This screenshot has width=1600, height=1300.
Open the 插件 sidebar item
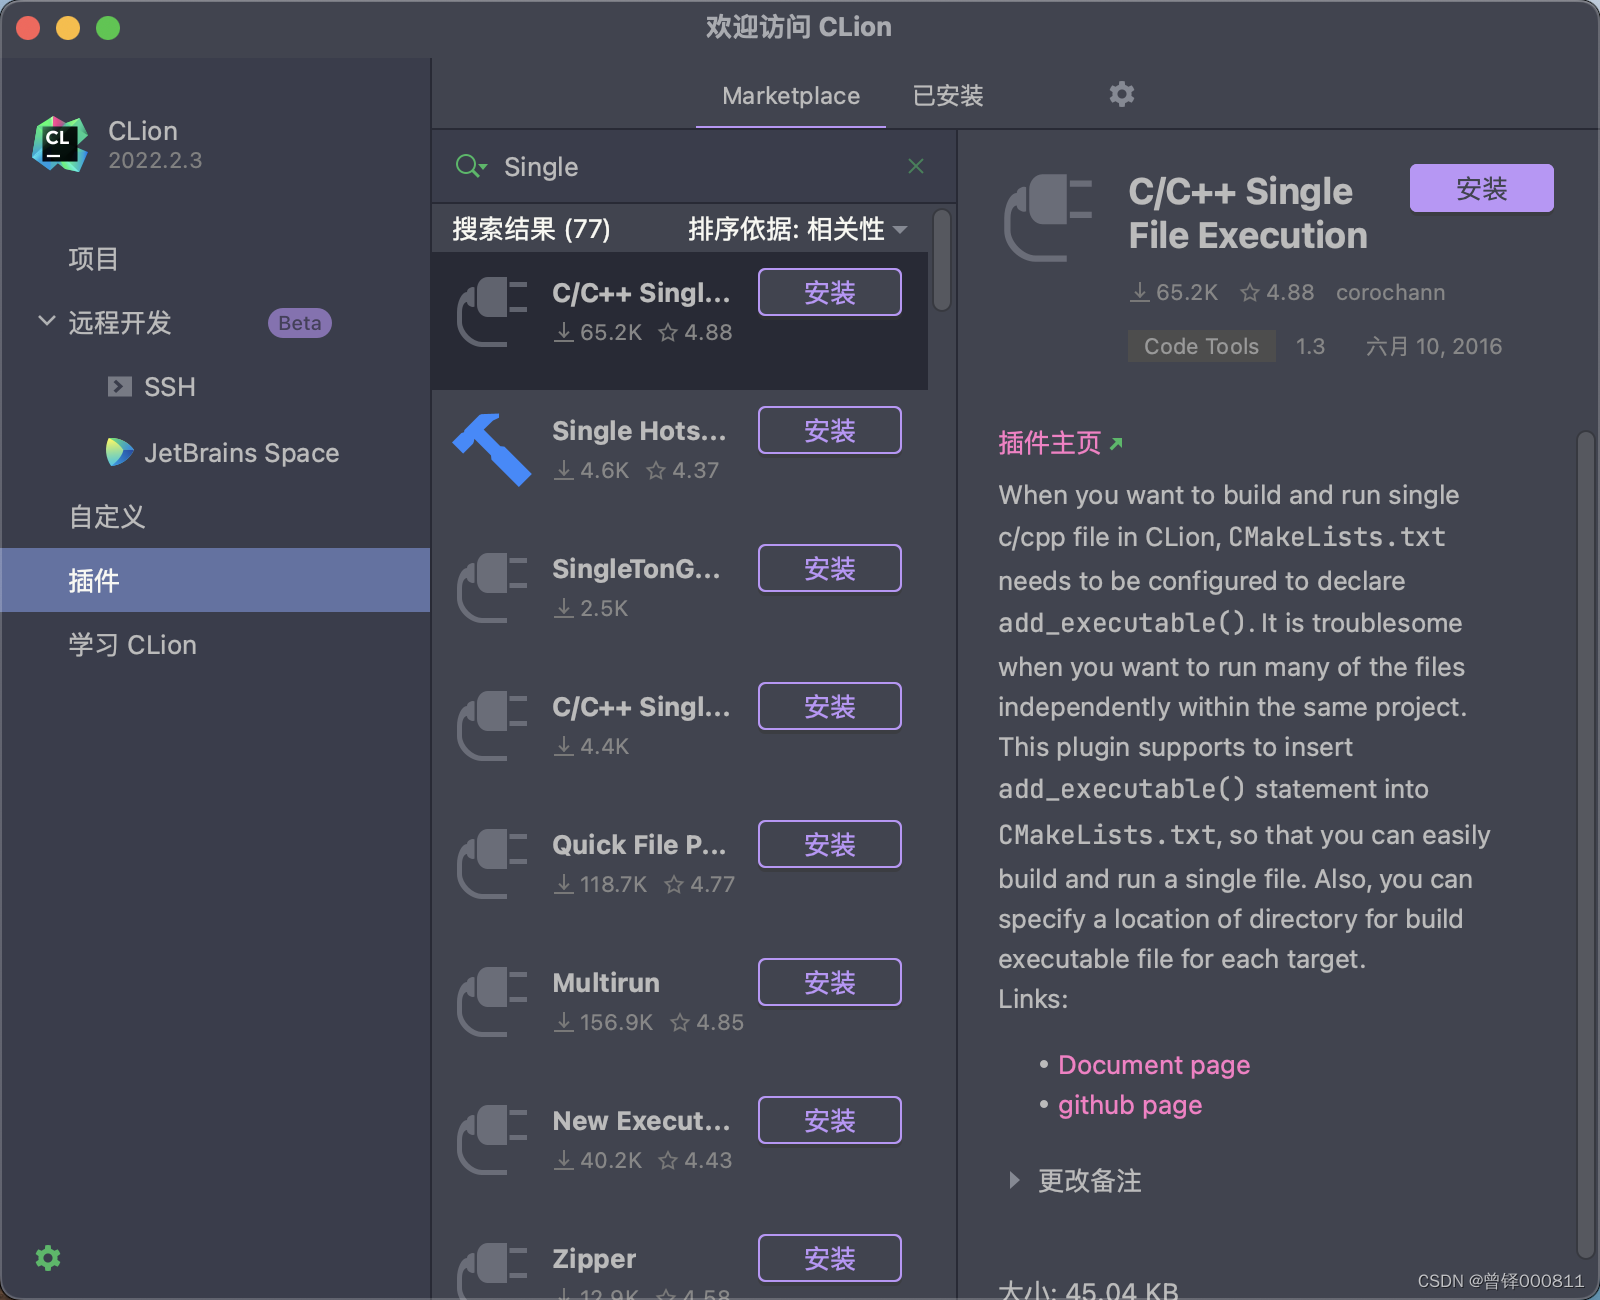pos(95,580)
